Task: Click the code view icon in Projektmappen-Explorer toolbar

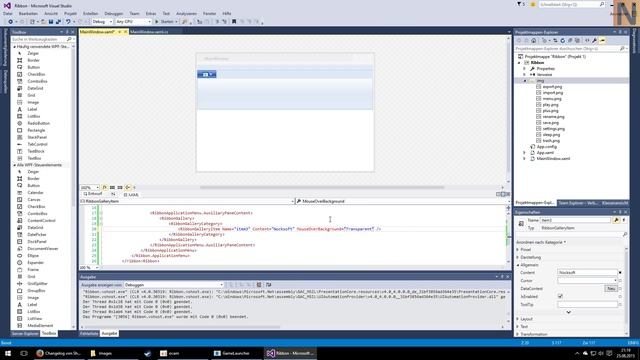Action: (587, 40)
